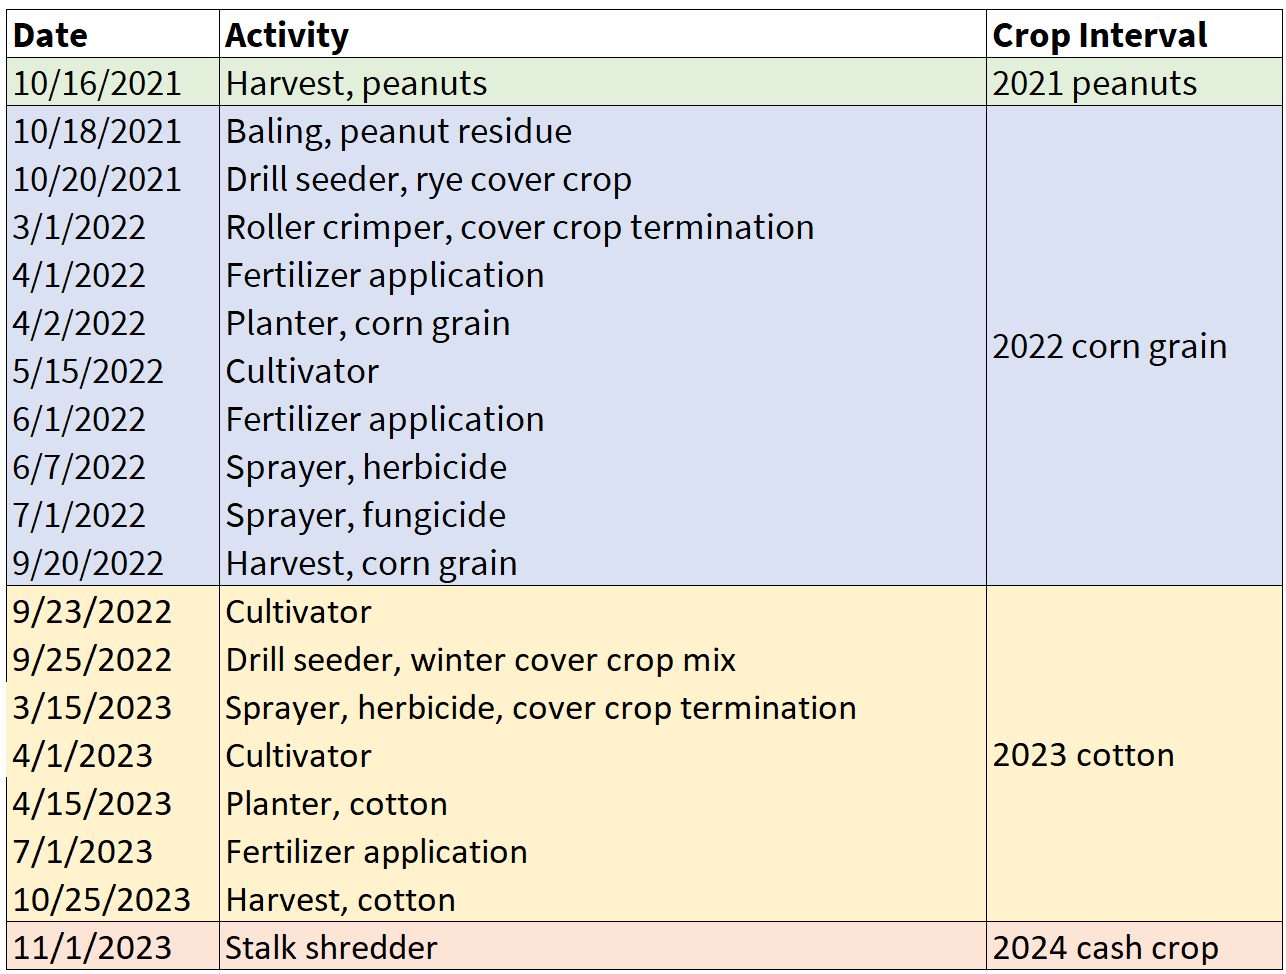Click the "2023 cotton" merged cell
1286x974 pixels.
[x=1083, y=755]
